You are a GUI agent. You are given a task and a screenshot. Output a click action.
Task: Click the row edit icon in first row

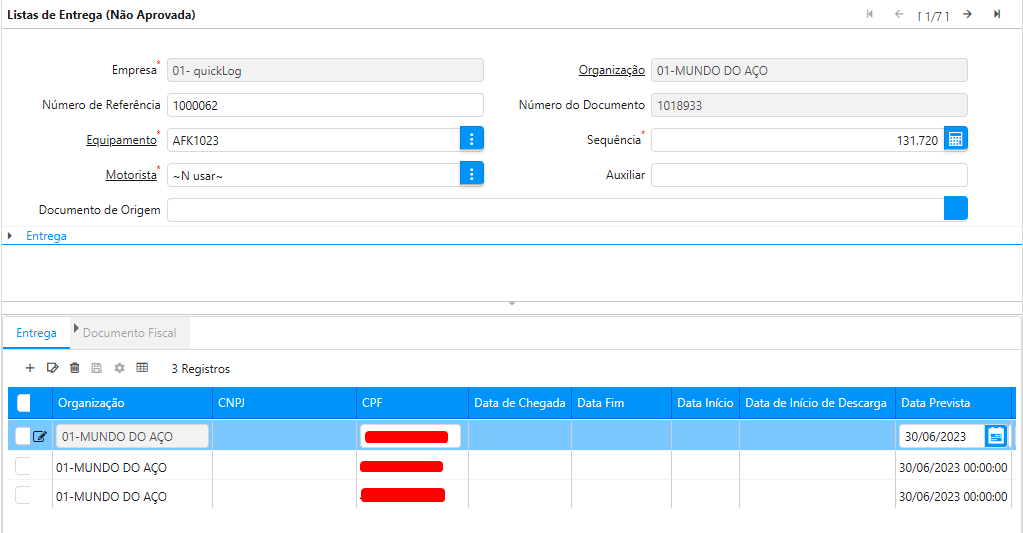(40, 436)
